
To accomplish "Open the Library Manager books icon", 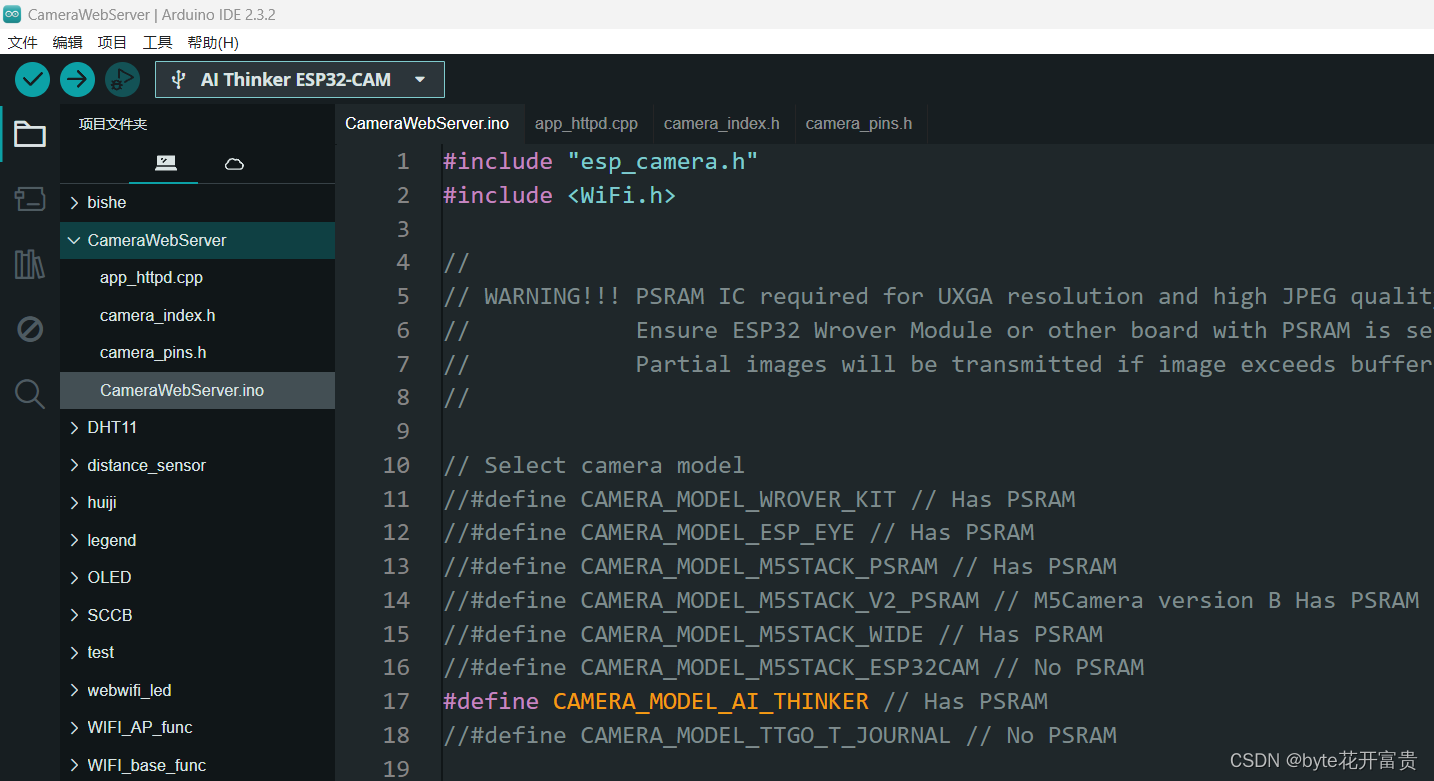I will point(30,264).
